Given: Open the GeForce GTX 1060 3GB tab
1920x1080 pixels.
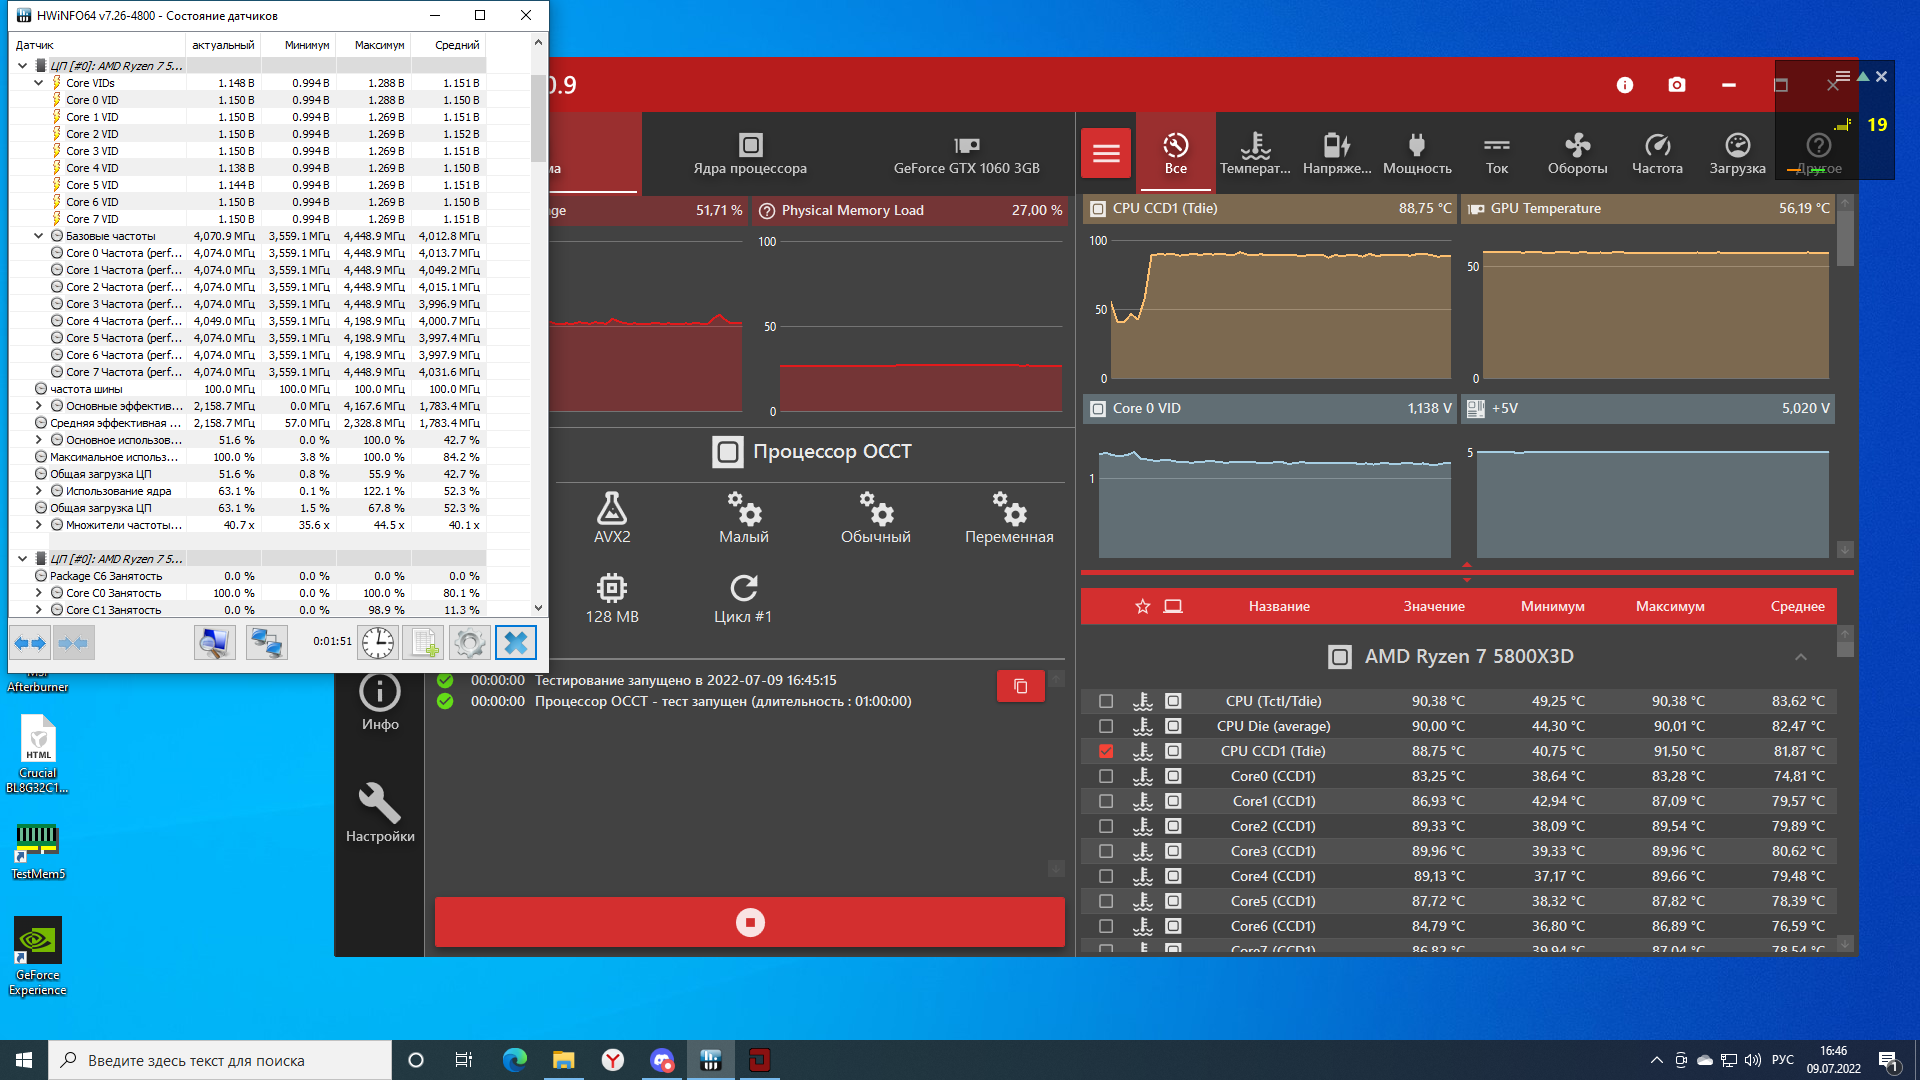Looking at the screenshot, I should coord(966,153).
